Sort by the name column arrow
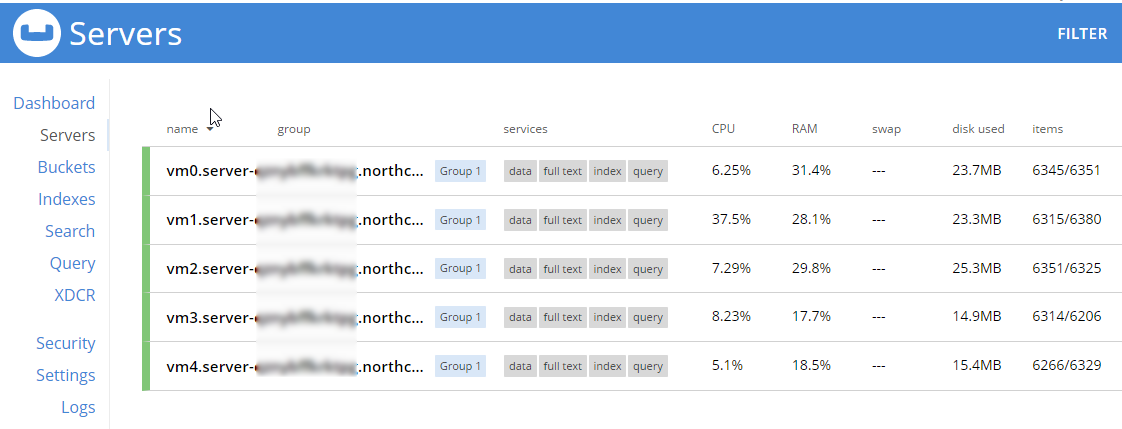This screenshot has height=429, width=1122. 210,130
